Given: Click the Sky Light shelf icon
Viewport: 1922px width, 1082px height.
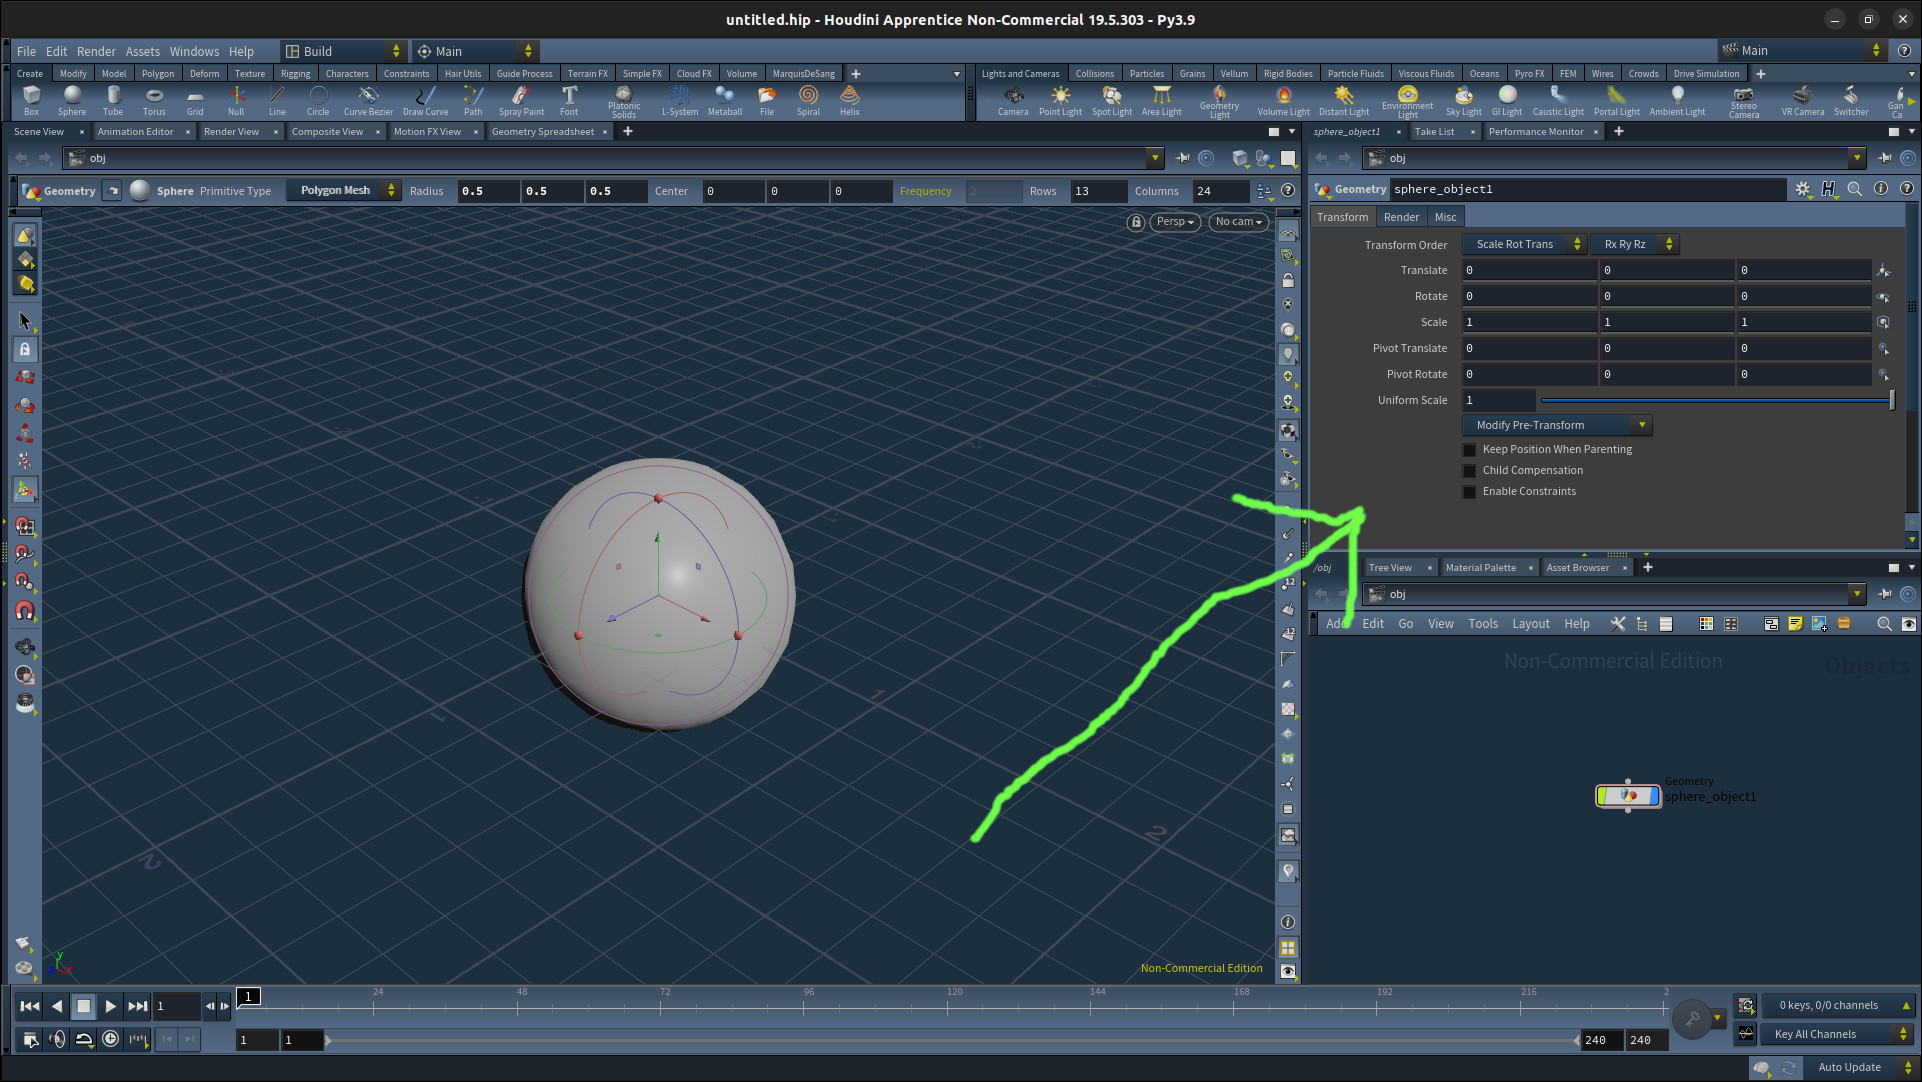Looking at the screenshot, I should [x=1463, y=100].
